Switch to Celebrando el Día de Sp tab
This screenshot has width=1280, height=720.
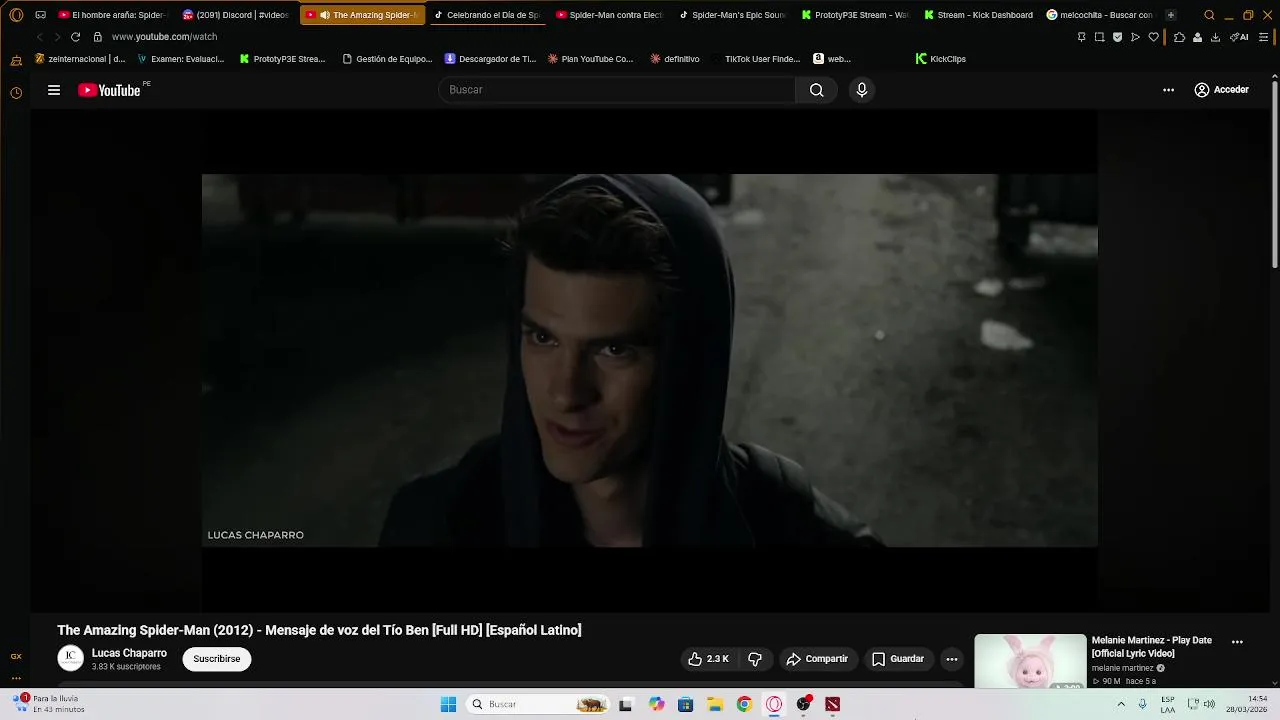487,15
